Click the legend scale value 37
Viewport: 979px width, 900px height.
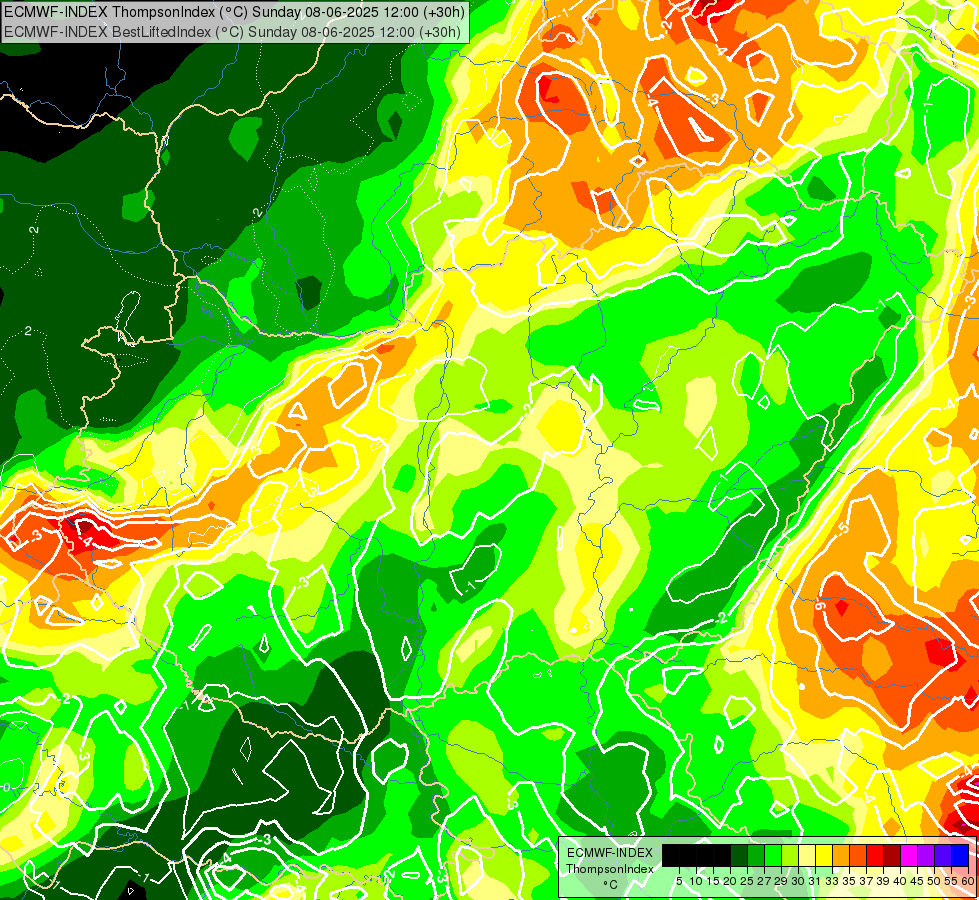[x=867, y=881]
